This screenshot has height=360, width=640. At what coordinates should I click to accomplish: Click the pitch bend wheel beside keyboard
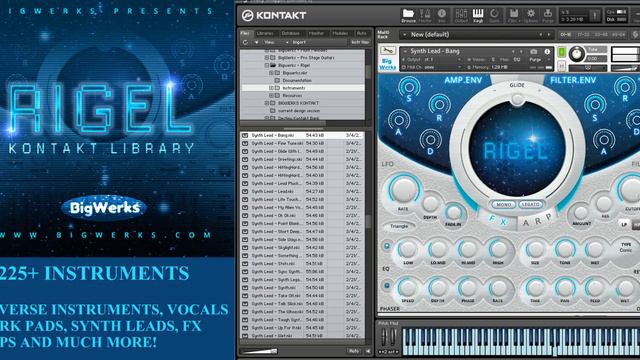coord(384,337)
